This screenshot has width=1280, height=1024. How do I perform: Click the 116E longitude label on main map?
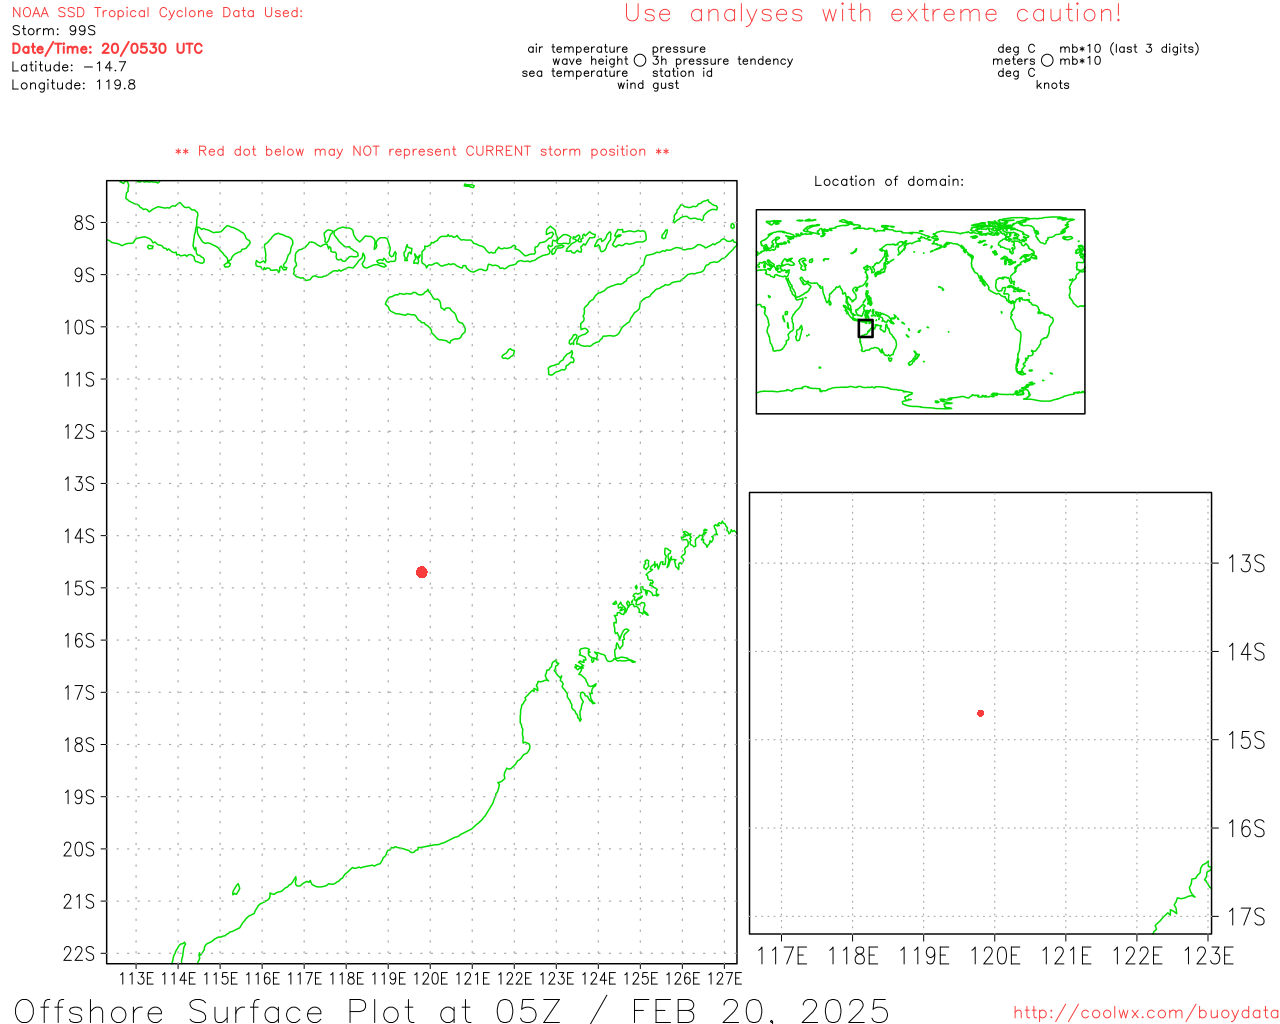pos(263,978)
